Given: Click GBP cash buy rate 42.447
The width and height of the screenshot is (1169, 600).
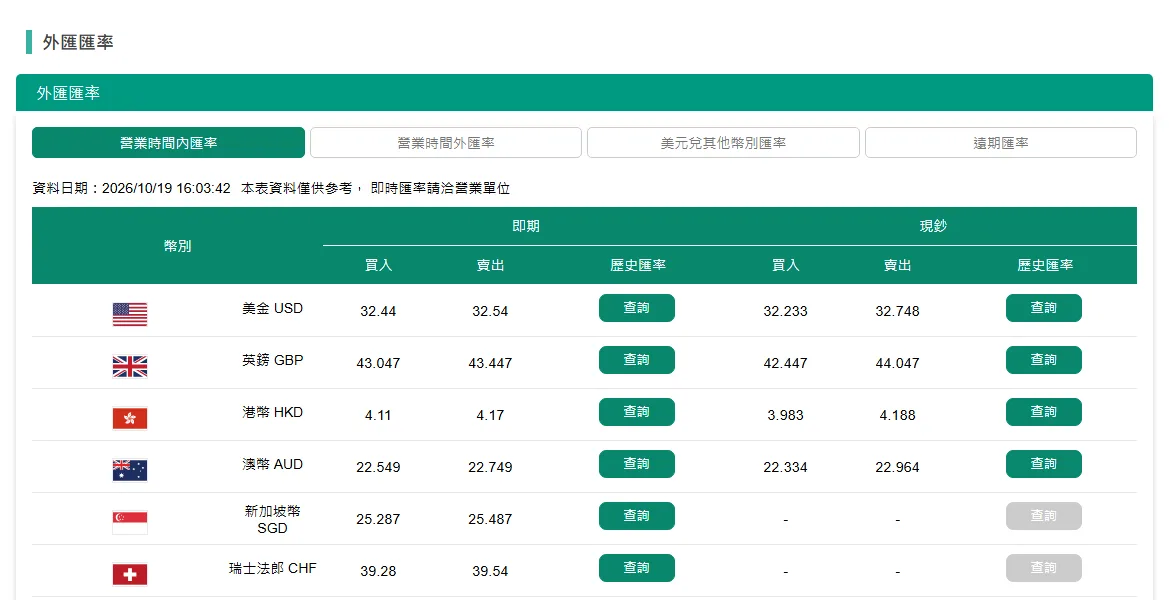Looking at the screenshot, I should (785, 364).
